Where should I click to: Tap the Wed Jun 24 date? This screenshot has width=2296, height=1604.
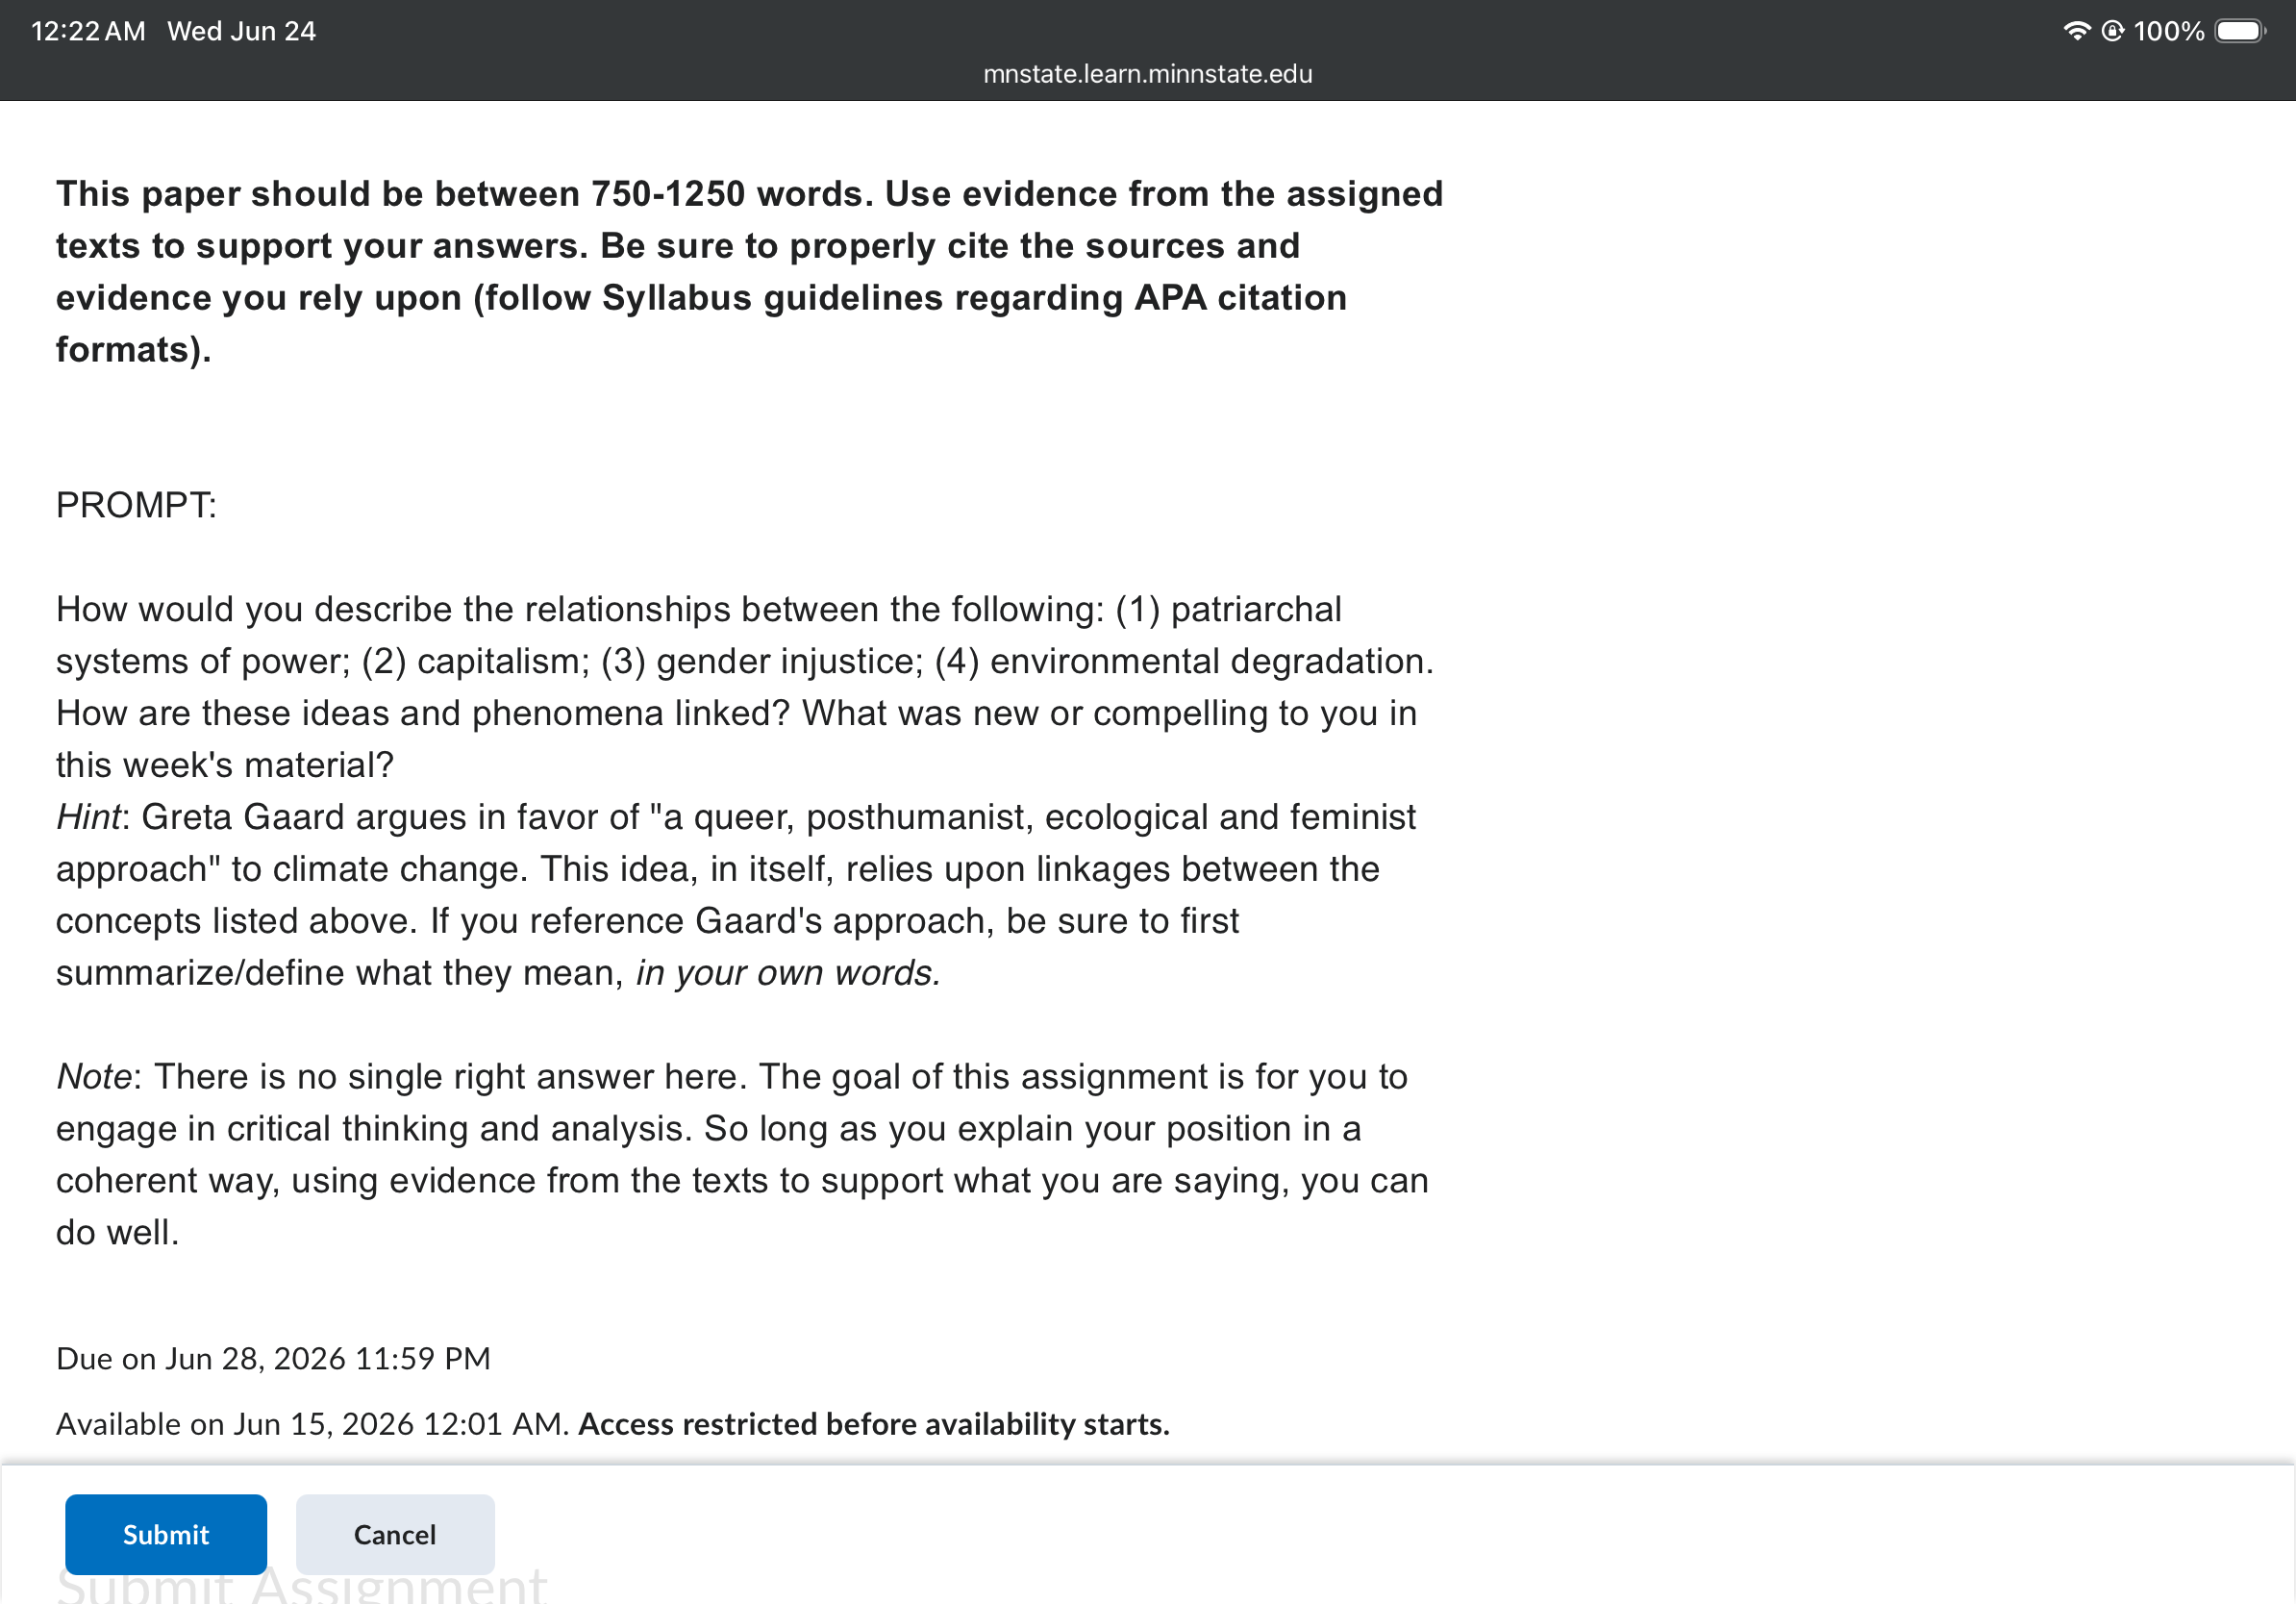241,31
